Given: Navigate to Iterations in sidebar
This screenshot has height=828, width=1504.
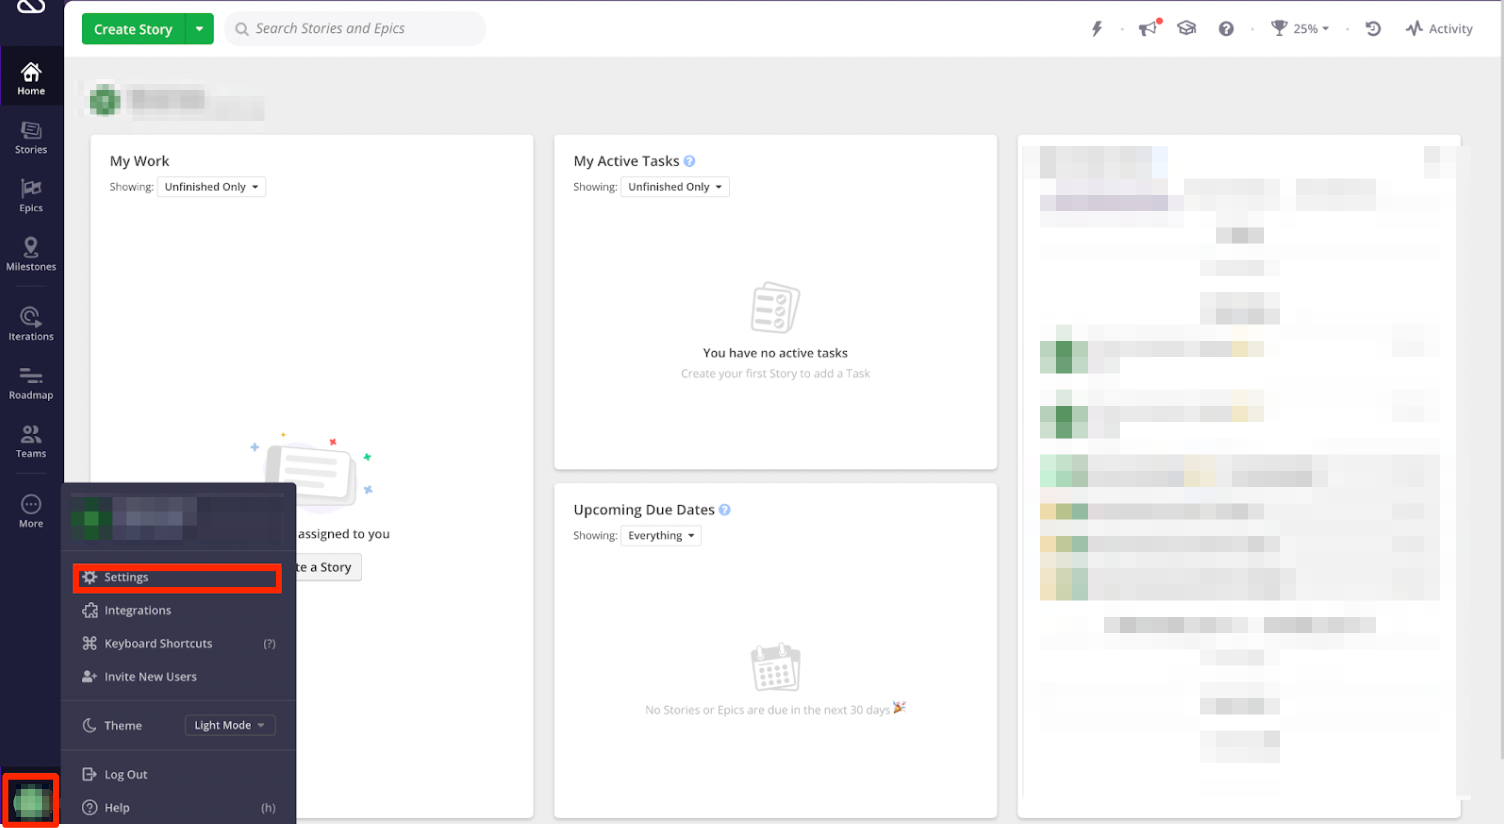Looking at the screenshot, I should click(31, 324).
